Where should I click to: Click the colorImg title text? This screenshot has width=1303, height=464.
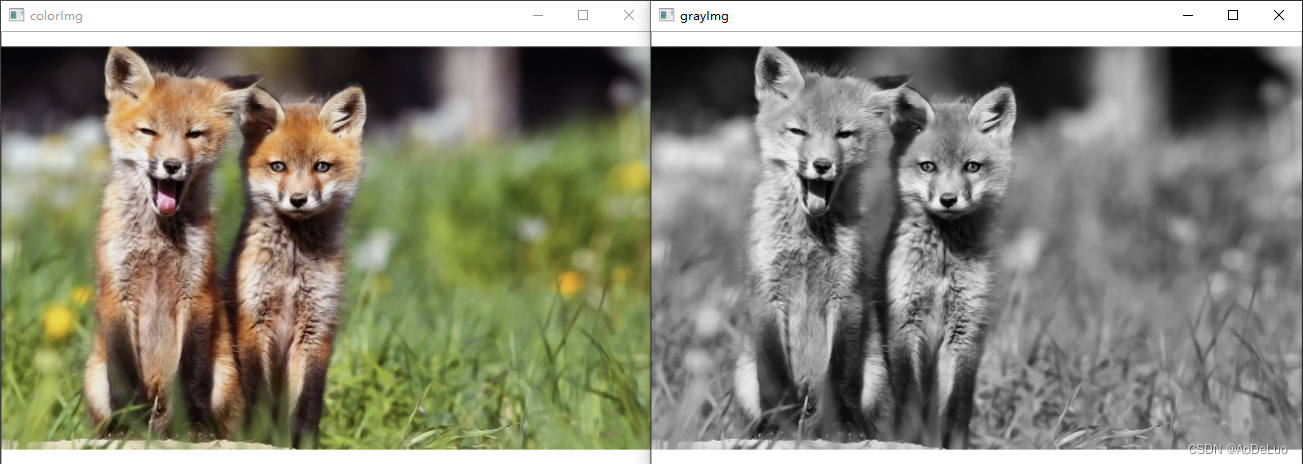pyautogui.click(x=56, y=16)
